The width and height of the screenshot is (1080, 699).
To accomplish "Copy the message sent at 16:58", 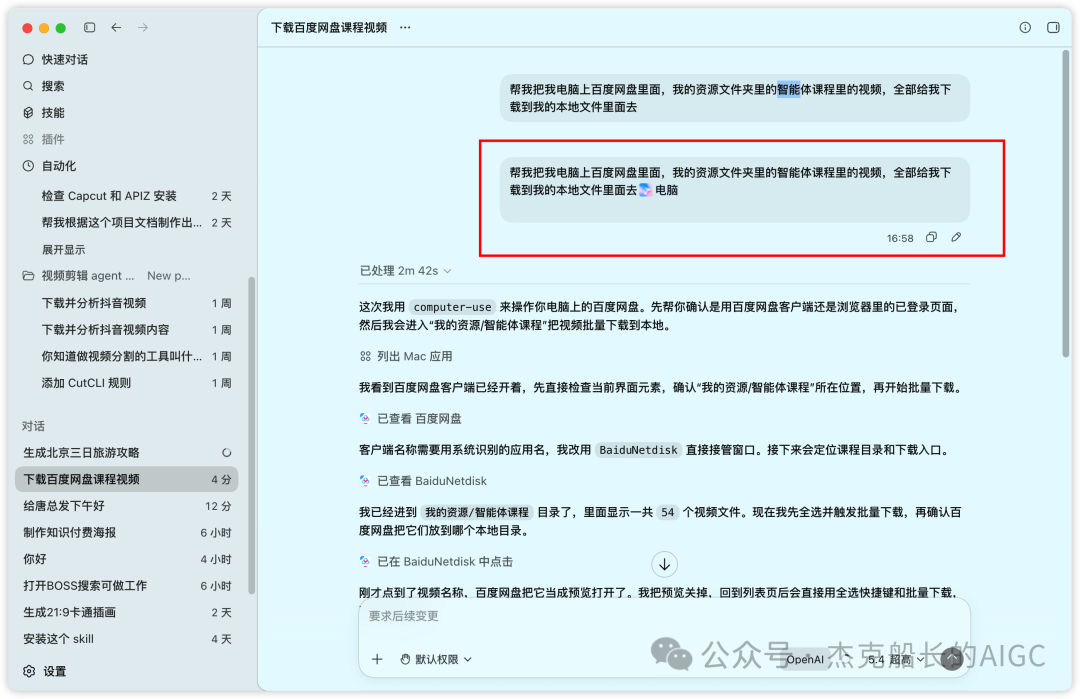I will tap(931, 238).
